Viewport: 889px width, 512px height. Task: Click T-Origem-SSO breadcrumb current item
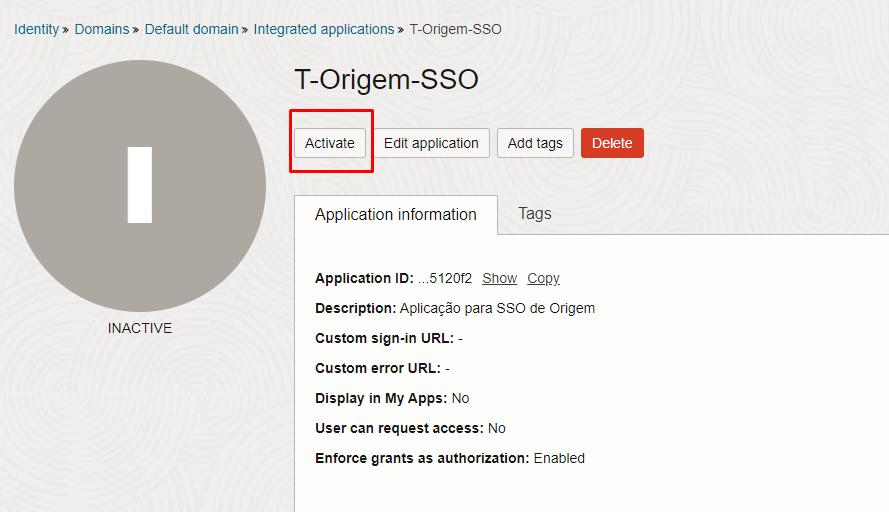(455, 29)
